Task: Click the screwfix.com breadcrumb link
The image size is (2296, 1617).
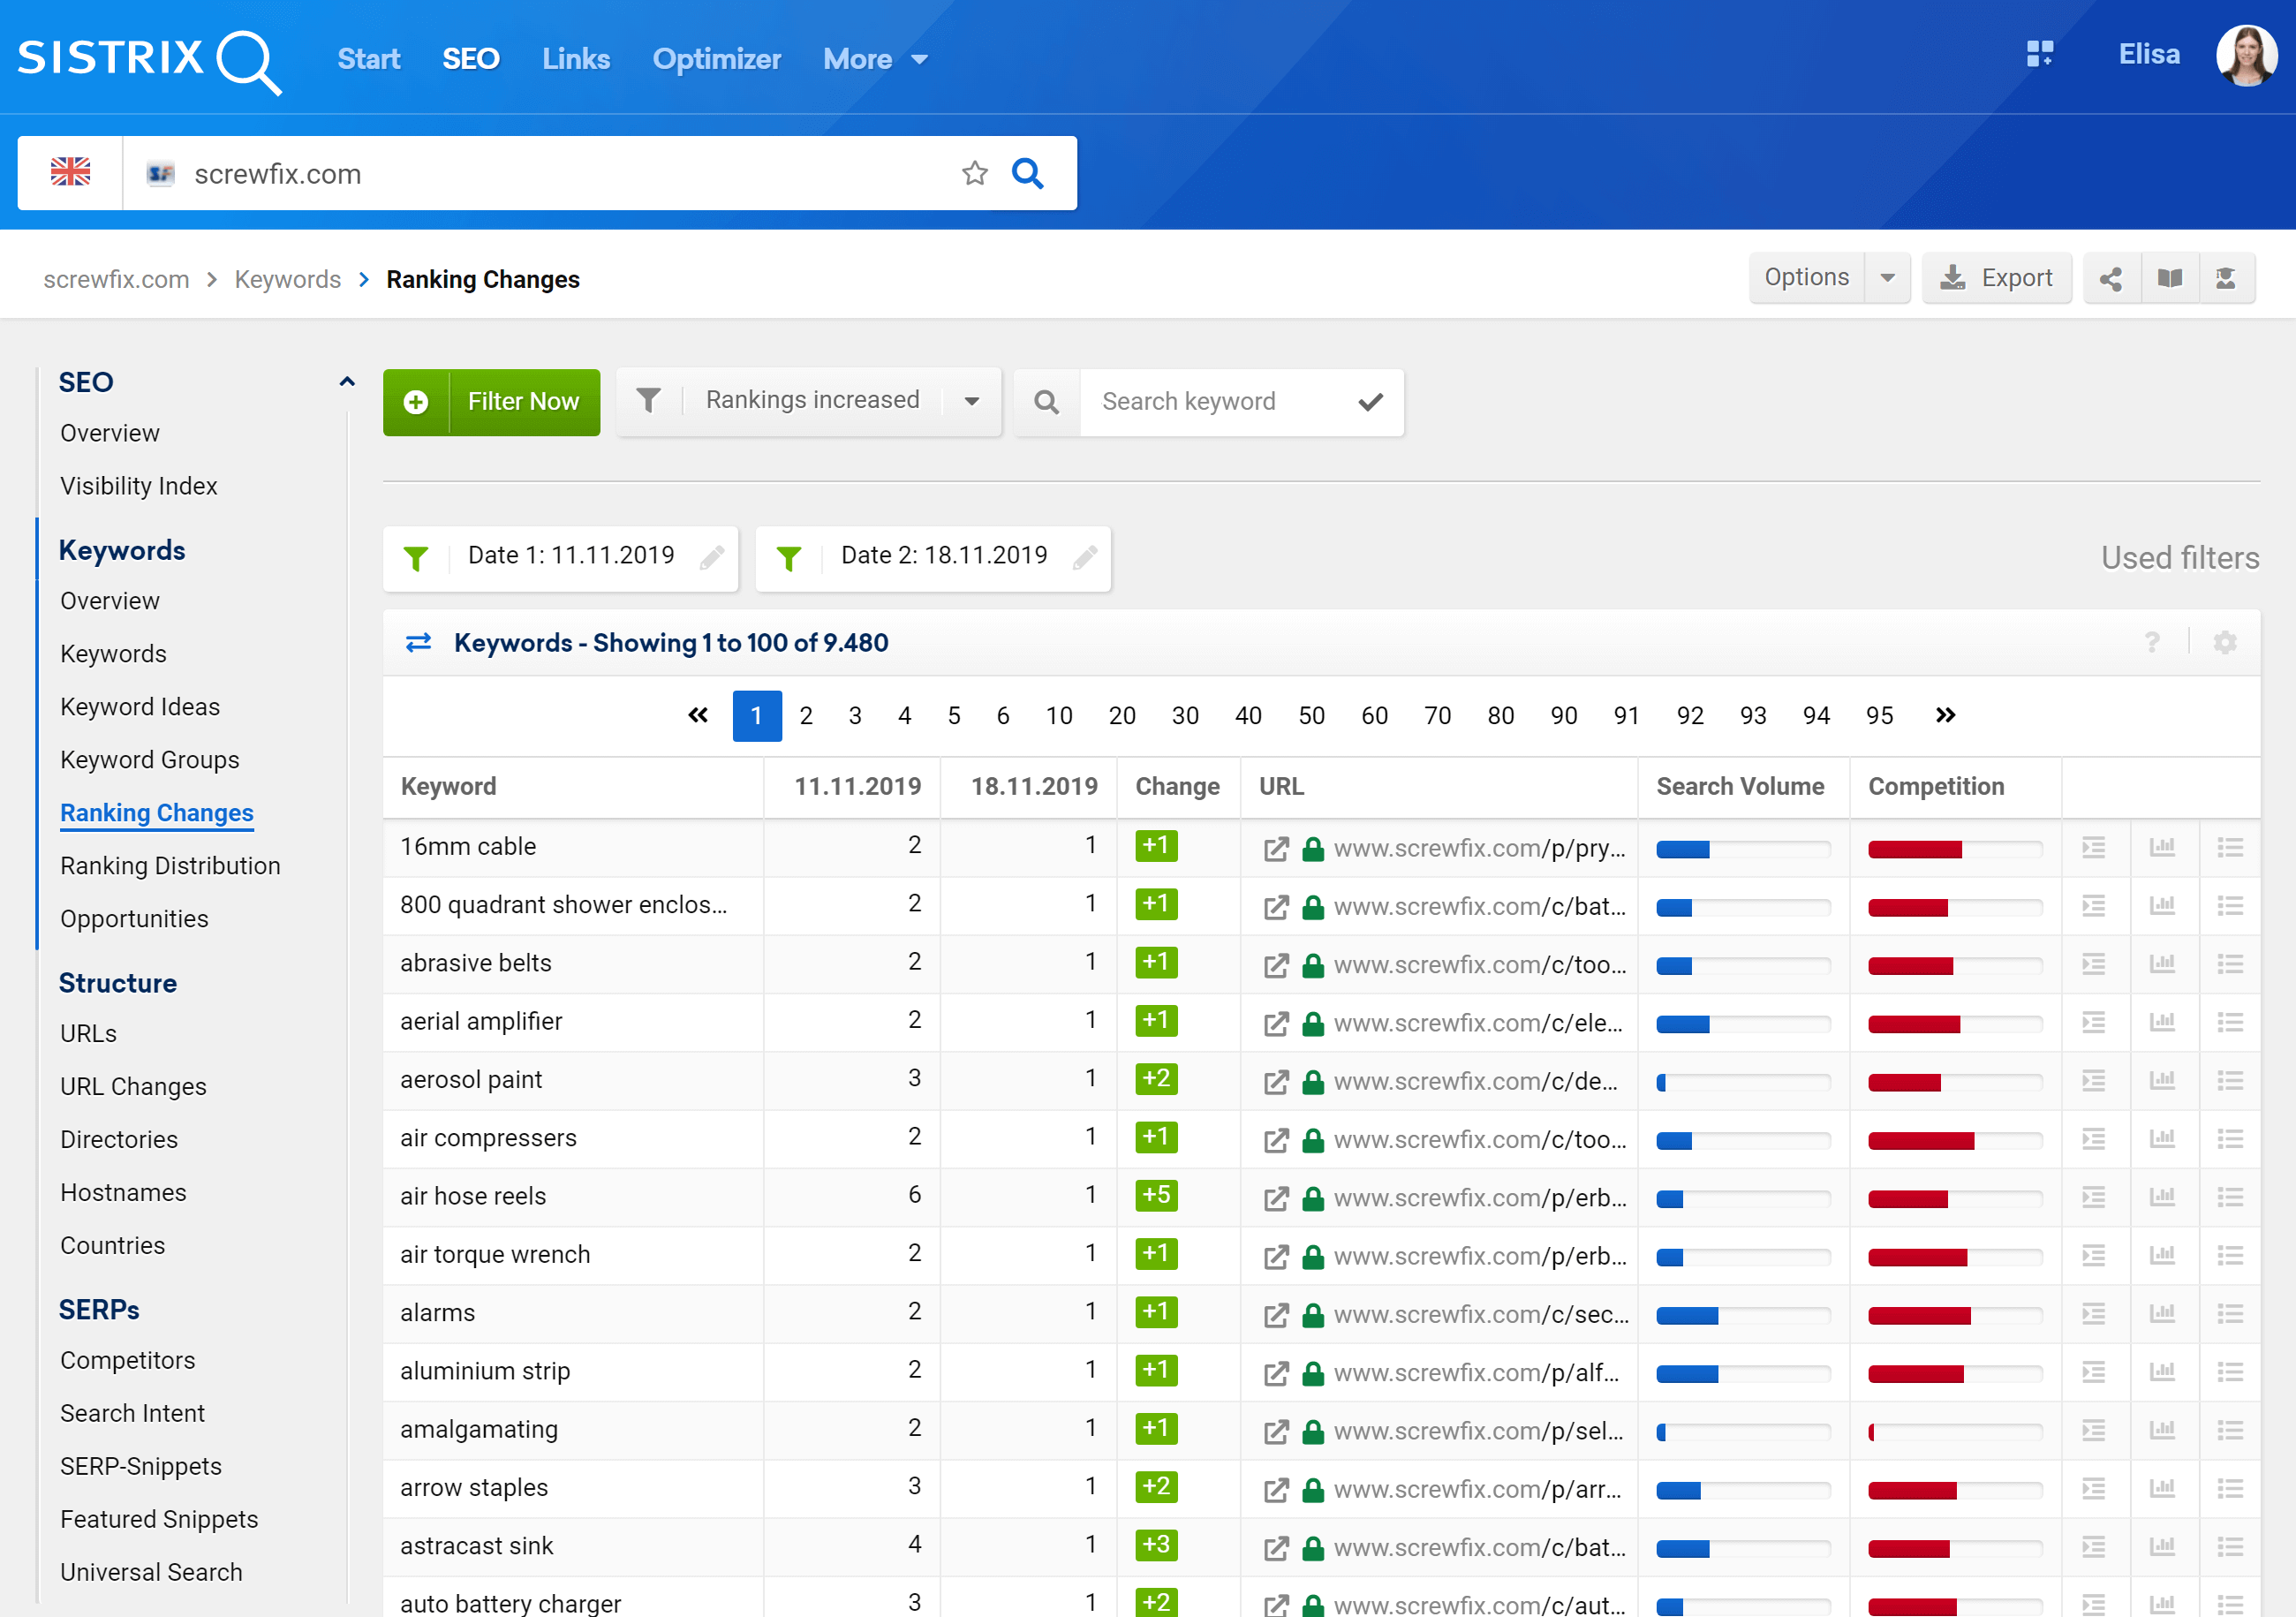Action: [x=116, y=279]
